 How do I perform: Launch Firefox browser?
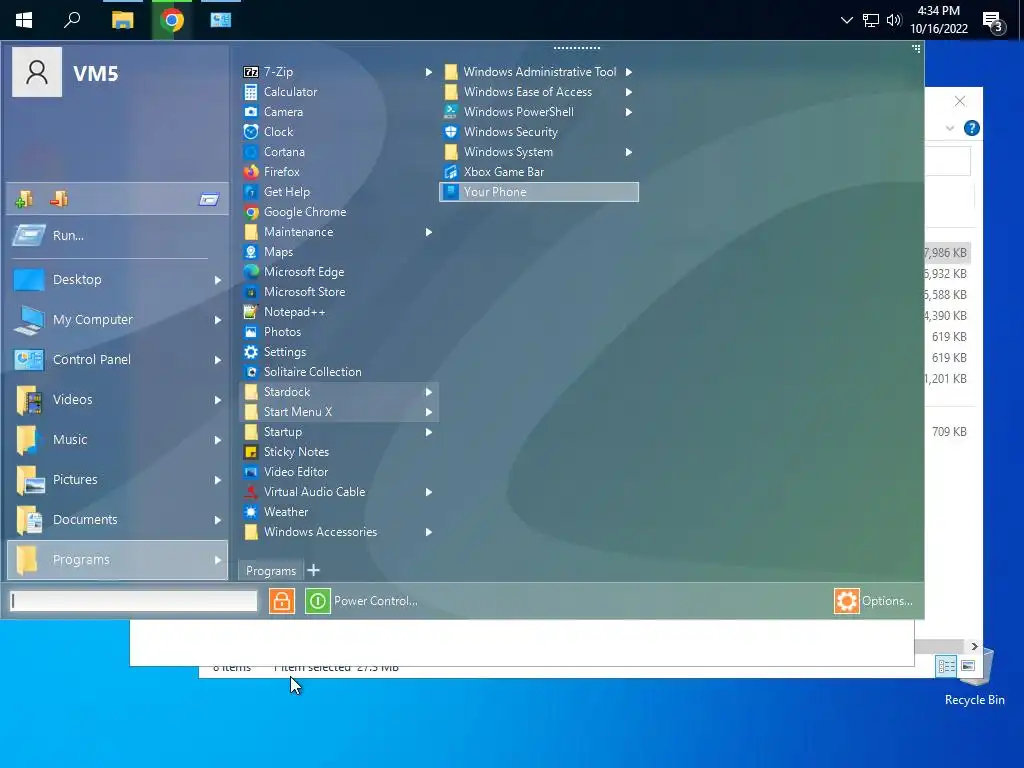point(338,172)
